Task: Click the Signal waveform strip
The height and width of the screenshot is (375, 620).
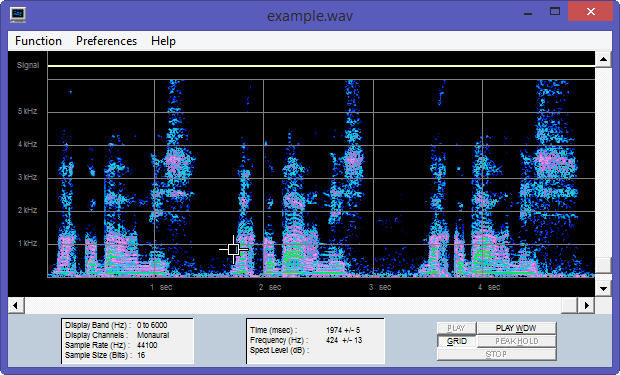Action: pos(321,66)
